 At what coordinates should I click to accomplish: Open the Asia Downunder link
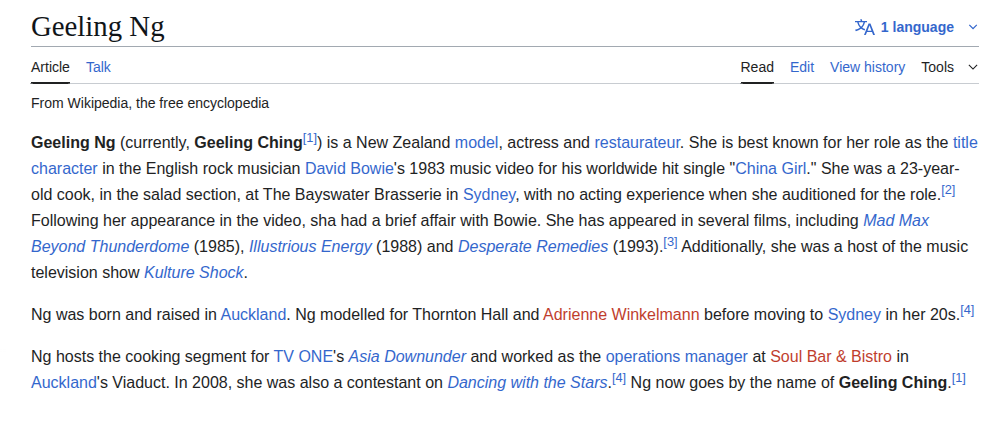click(409, 356)
